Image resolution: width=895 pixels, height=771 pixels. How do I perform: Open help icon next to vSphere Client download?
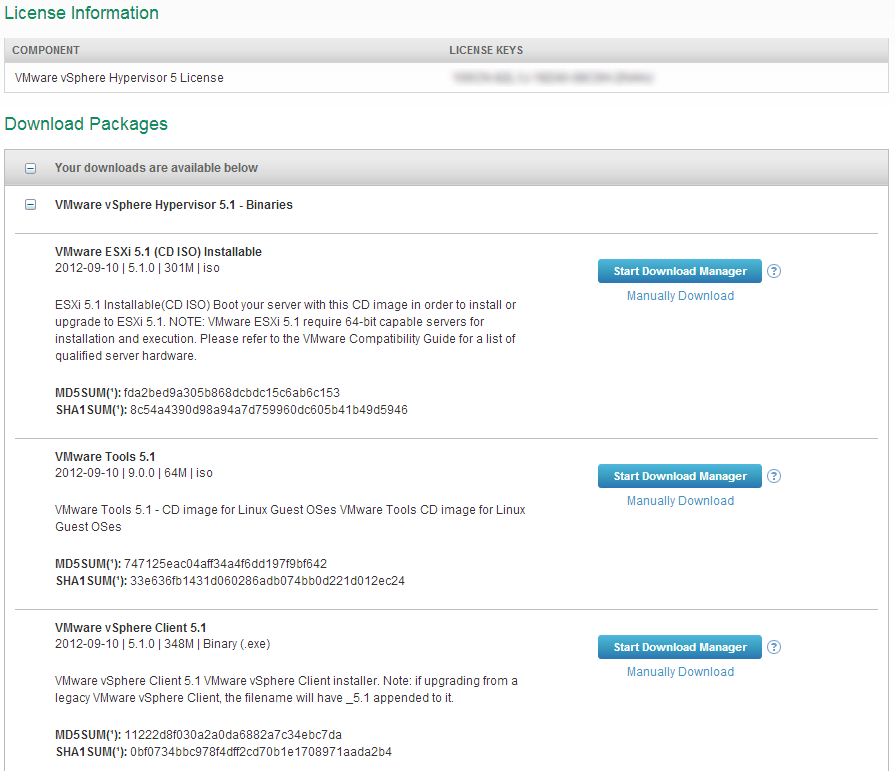774,647
